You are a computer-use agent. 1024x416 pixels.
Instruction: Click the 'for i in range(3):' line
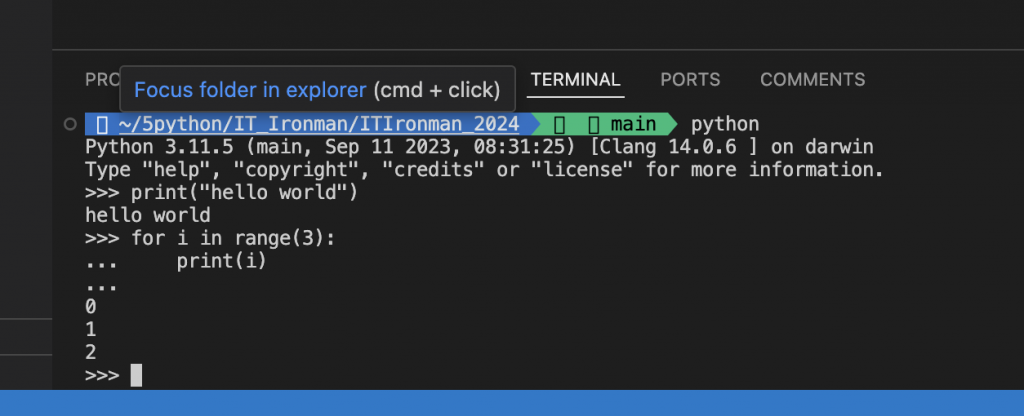[x=210, y=238]
